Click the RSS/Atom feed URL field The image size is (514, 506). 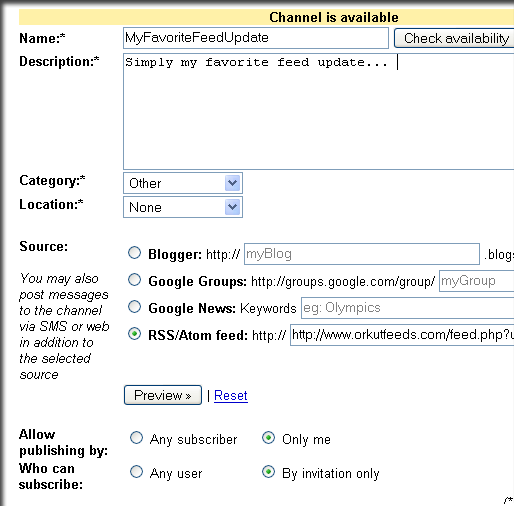point(402,335)
